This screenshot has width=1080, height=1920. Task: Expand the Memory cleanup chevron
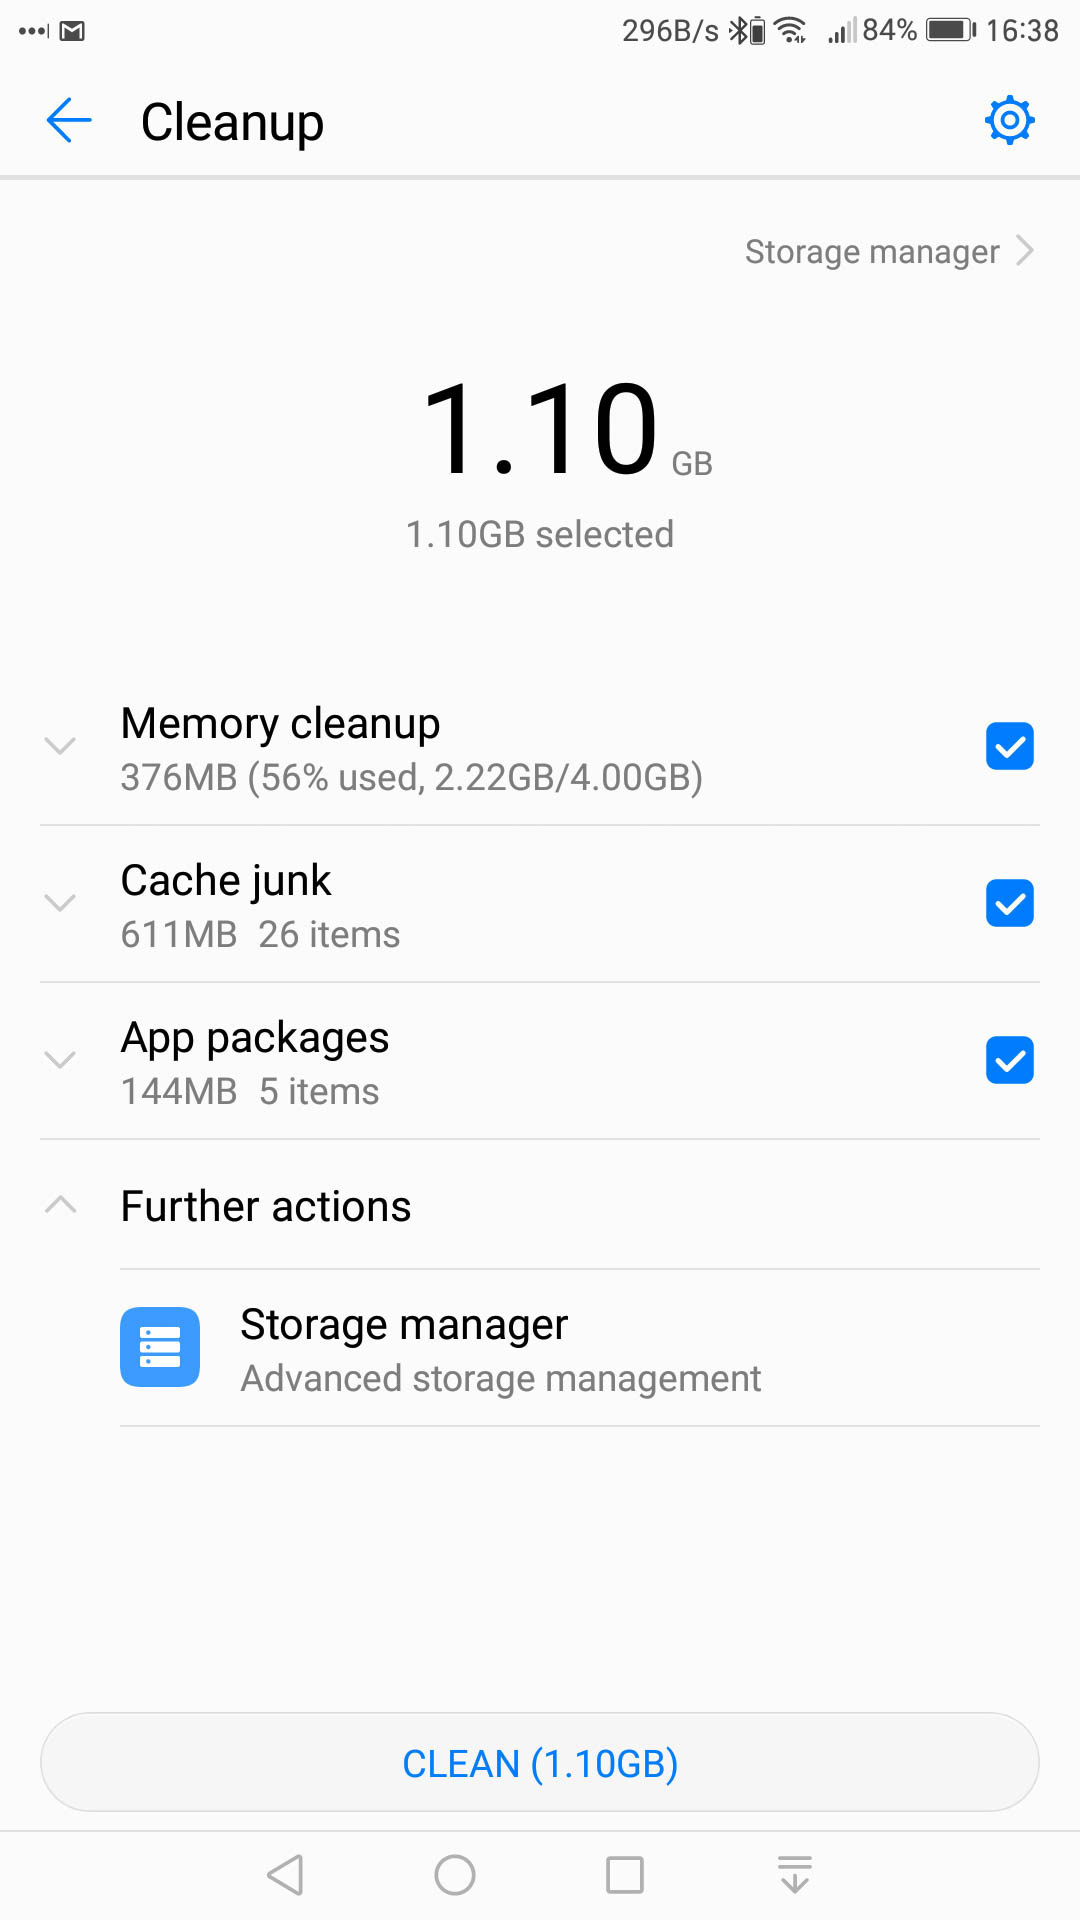(61, 746)
